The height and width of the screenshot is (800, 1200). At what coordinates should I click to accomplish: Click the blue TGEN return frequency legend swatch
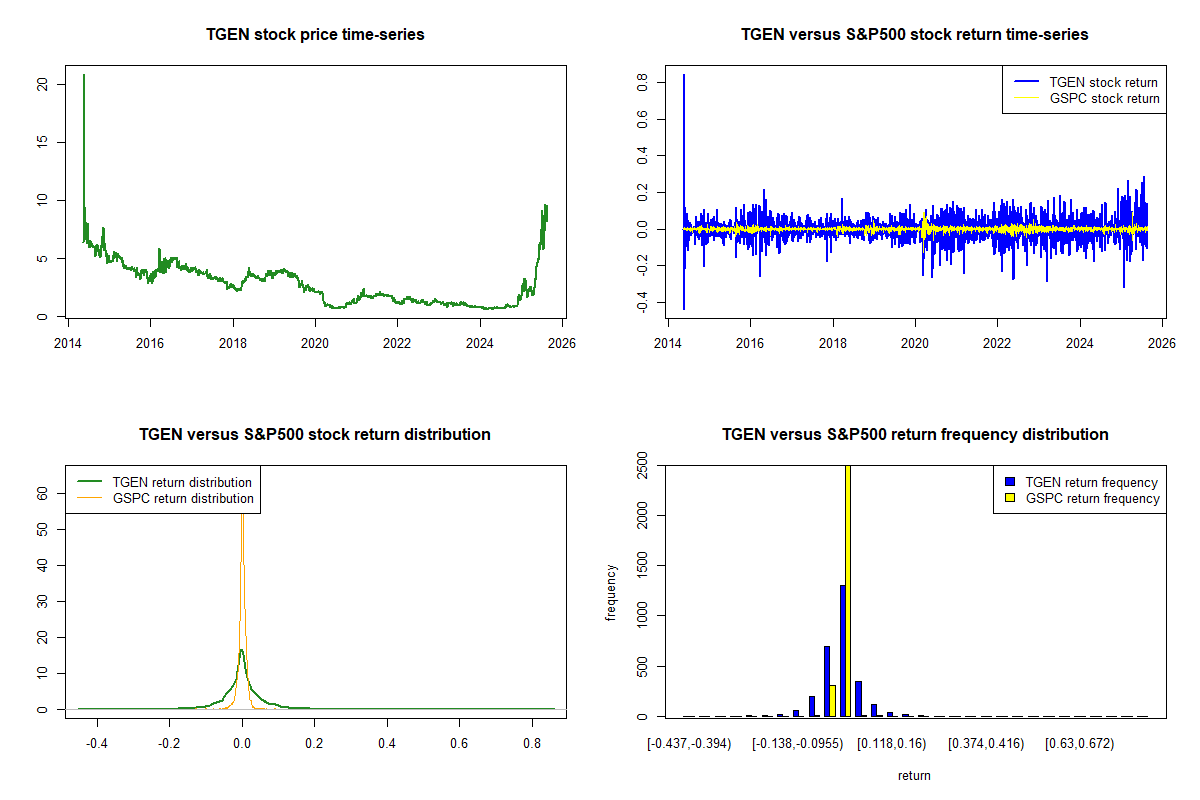pos(1010,482)
